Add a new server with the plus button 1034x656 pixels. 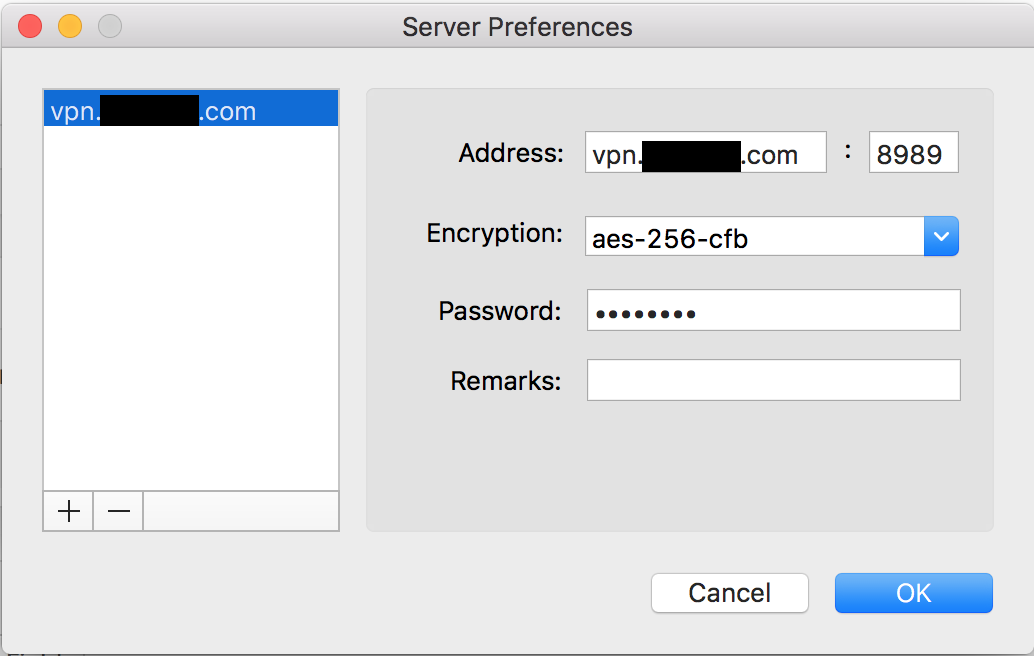click(69, 511)
